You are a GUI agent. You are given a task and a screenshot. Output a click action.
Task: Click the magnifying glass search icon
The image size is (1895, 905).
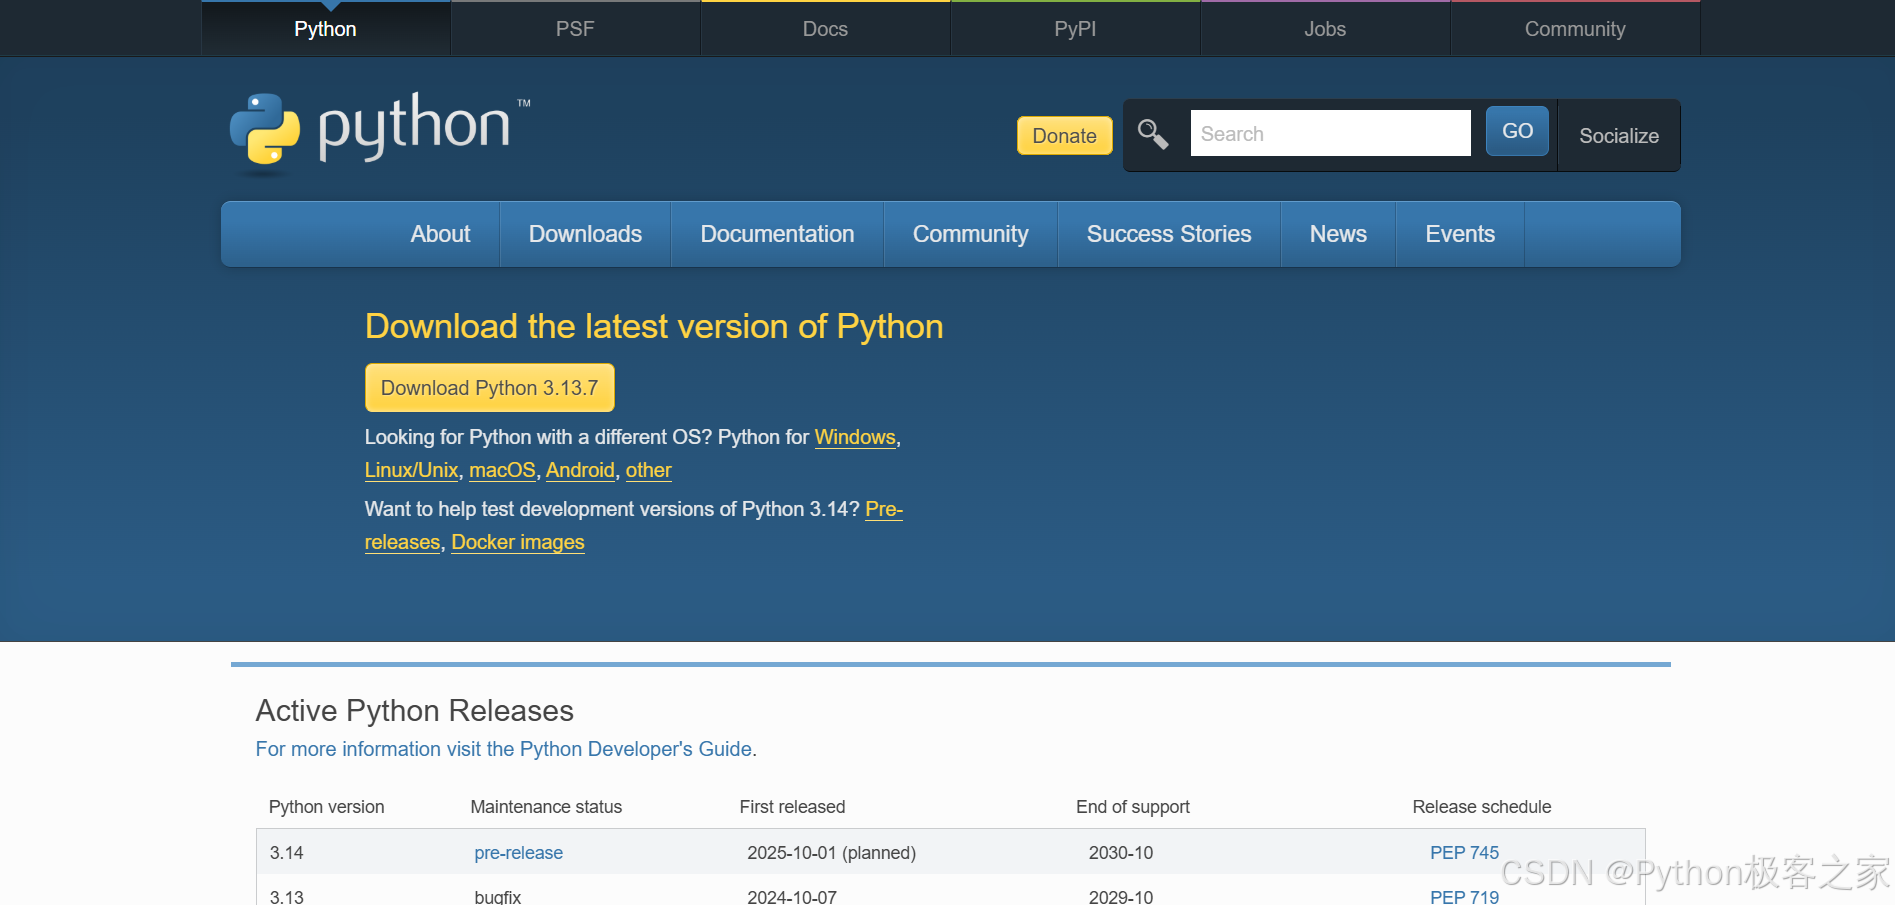coord(1153,133)
